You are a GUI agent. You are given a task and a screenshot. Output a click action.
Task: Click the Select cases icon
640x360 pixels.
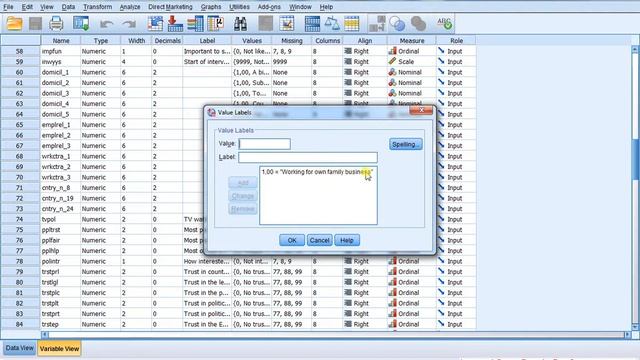click(351, 24)
